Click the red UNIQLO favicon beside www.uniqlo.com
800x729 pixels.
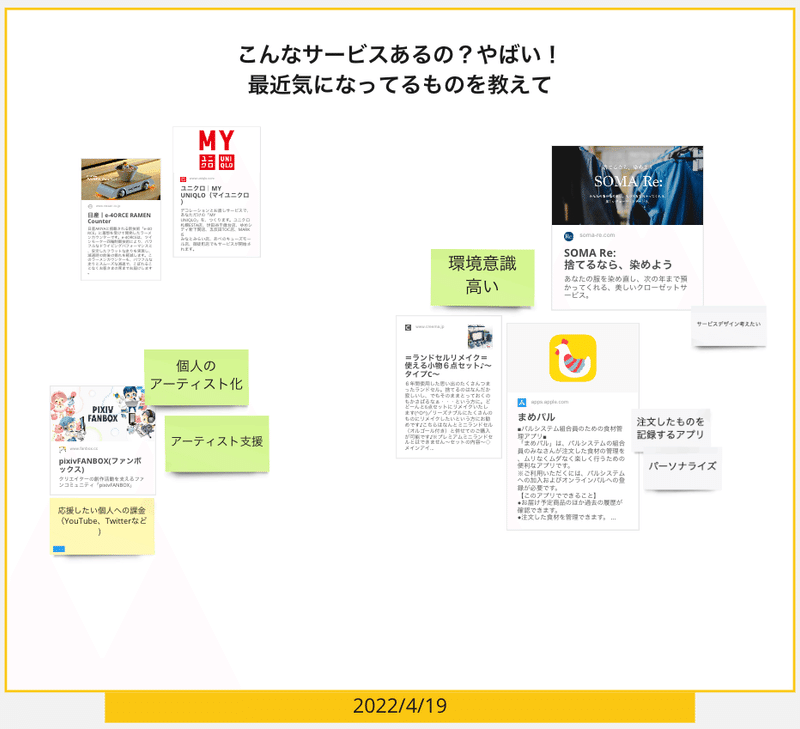click(x=183, y=179)
